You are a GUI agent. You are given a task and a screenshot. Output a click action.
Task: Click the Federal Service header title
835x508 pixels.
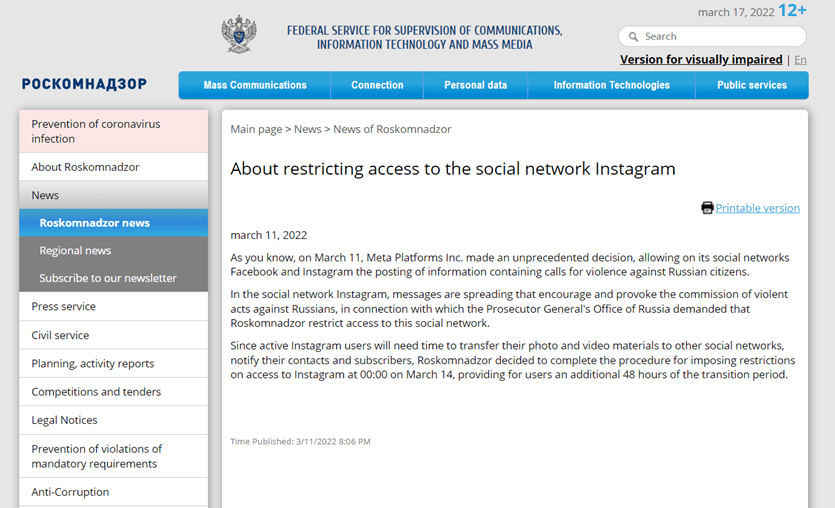coord(424,38)
